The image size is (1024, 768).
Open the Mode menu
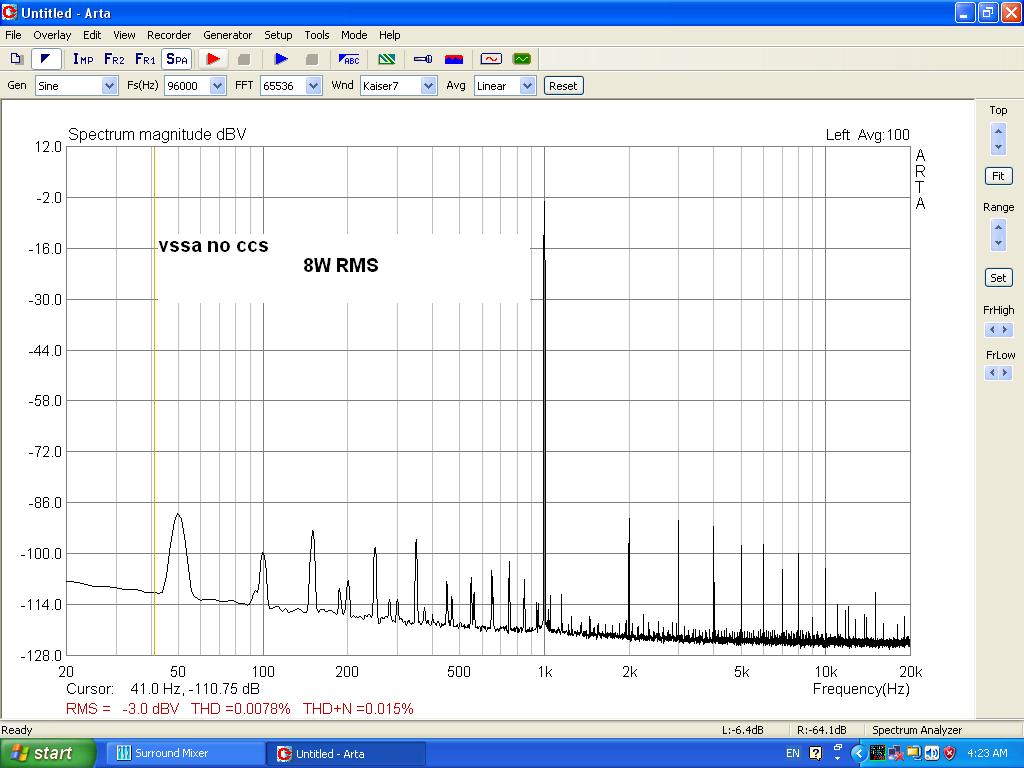pos(354,35)
